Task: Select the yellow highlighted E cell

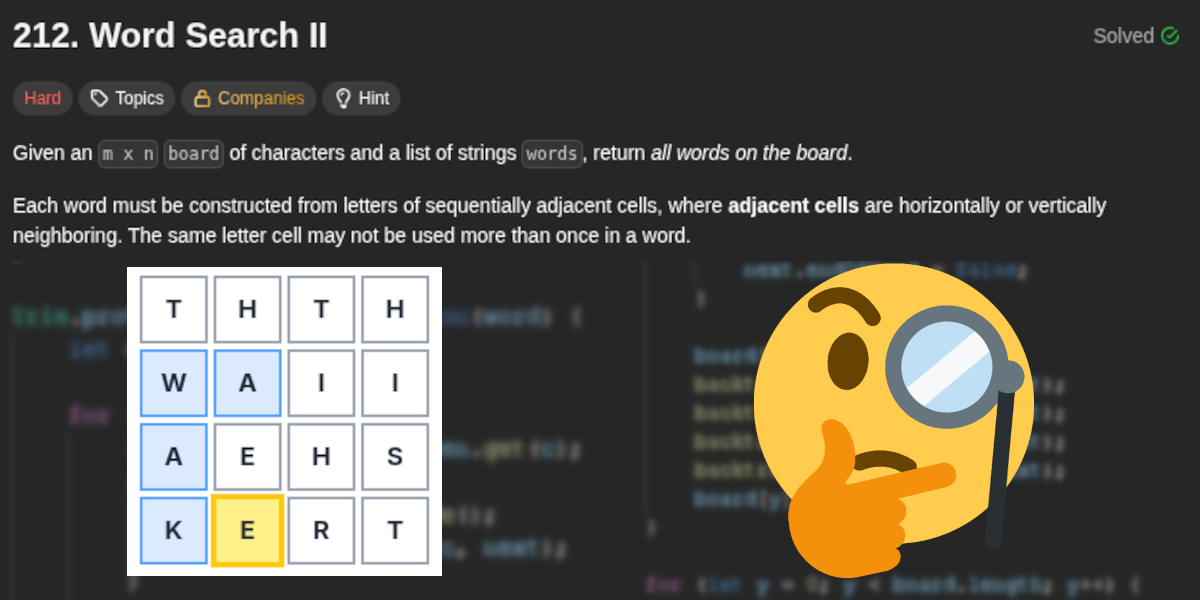Action: pyautogui.click(x=247, y=530)
